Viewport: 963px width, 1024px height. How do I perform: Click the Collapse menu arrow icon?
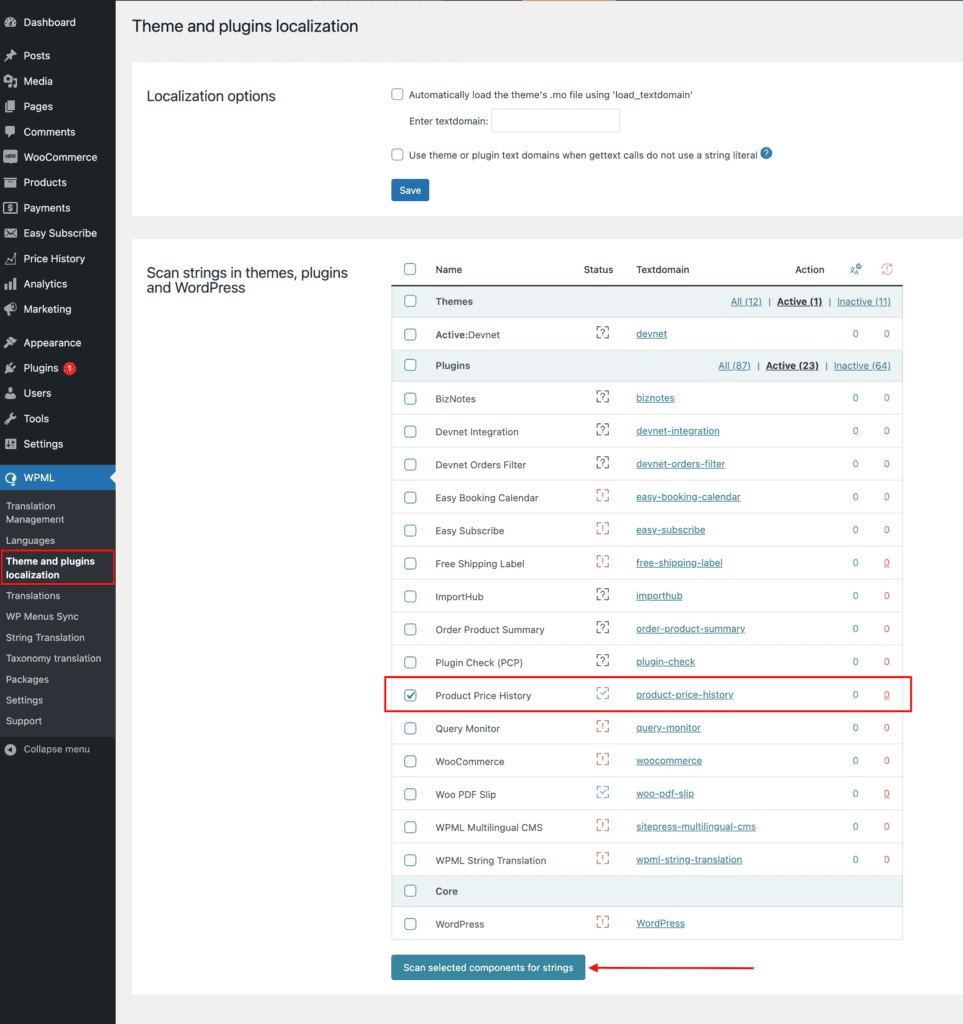click(x=11, y=749)
